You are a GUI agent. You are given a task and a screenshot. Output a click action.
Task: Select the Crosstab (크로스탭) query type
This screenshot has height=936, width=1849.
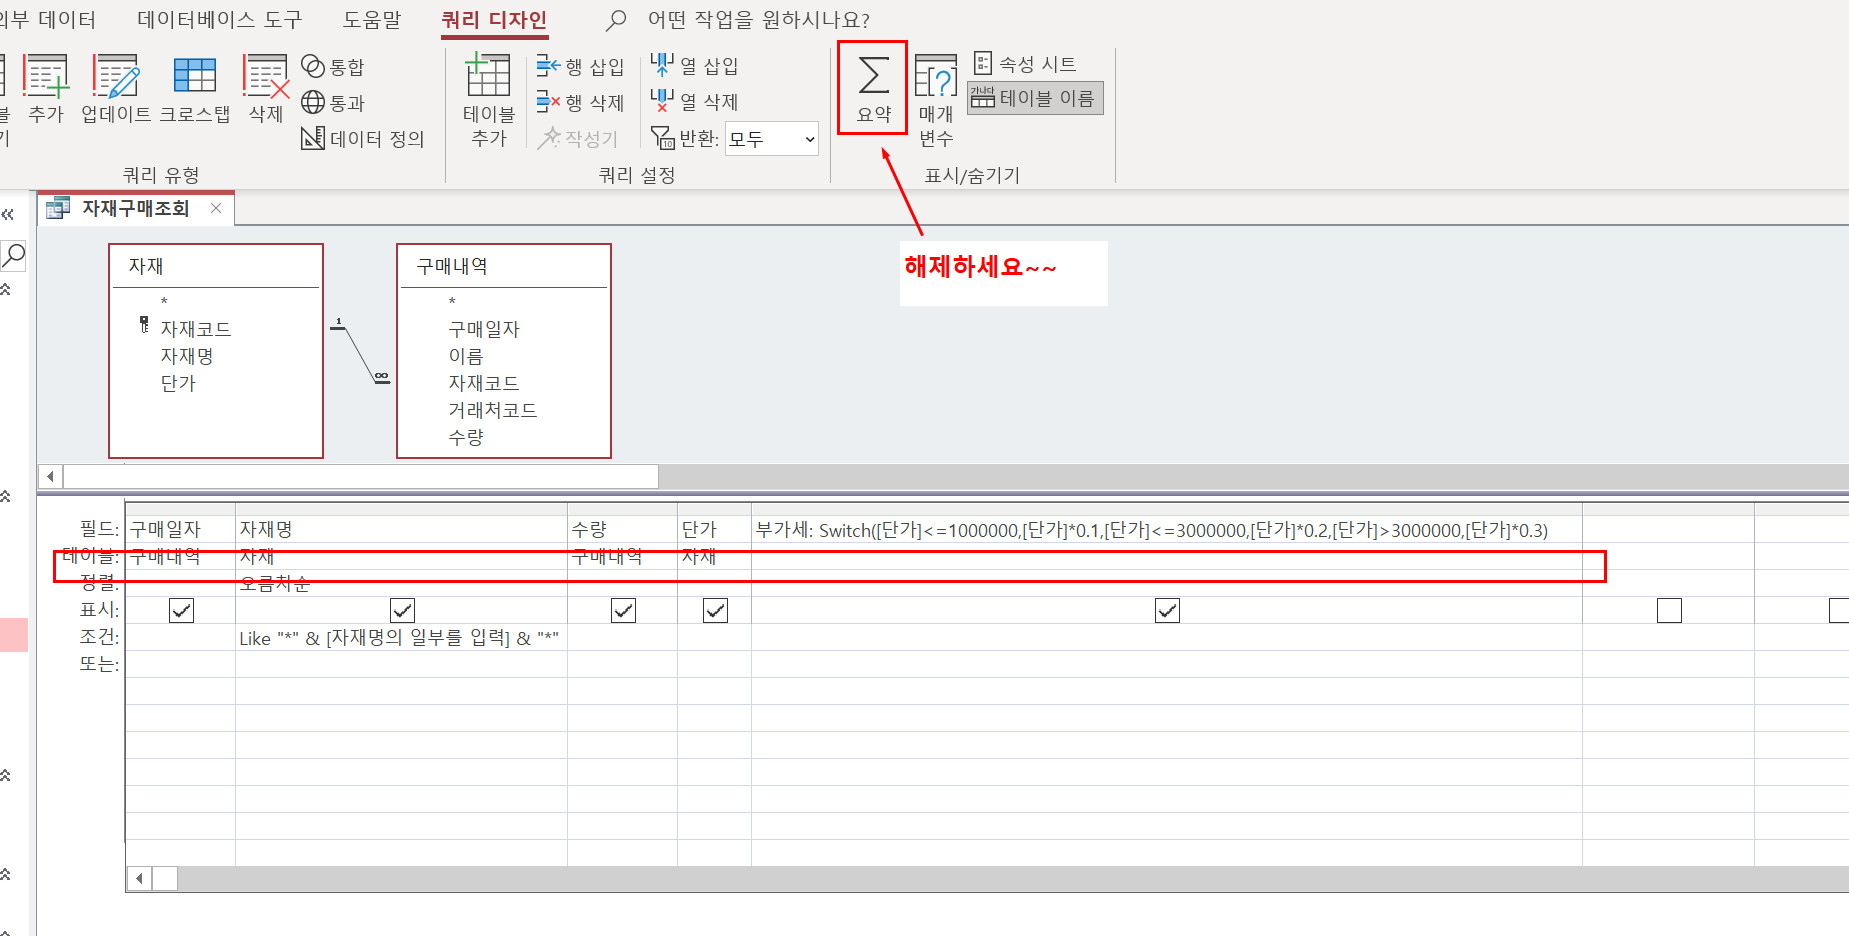pyautogui.click(x=194, y=89)
